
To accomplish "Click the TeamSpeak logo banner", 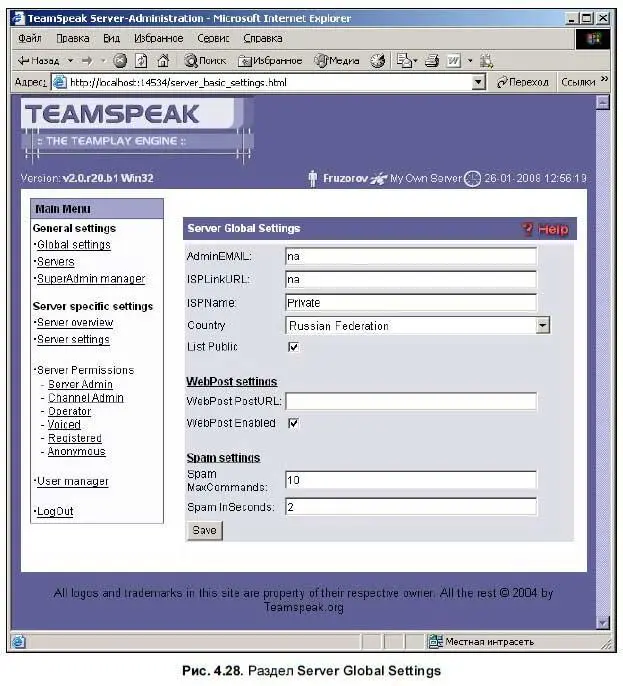I will pos(137,129).
